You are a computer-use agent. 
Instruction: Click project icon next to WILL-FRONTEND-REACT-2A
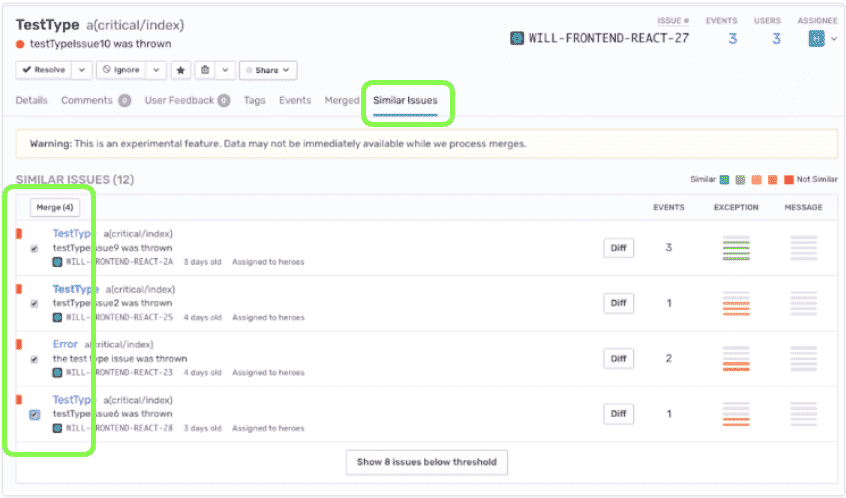point(58,262)
